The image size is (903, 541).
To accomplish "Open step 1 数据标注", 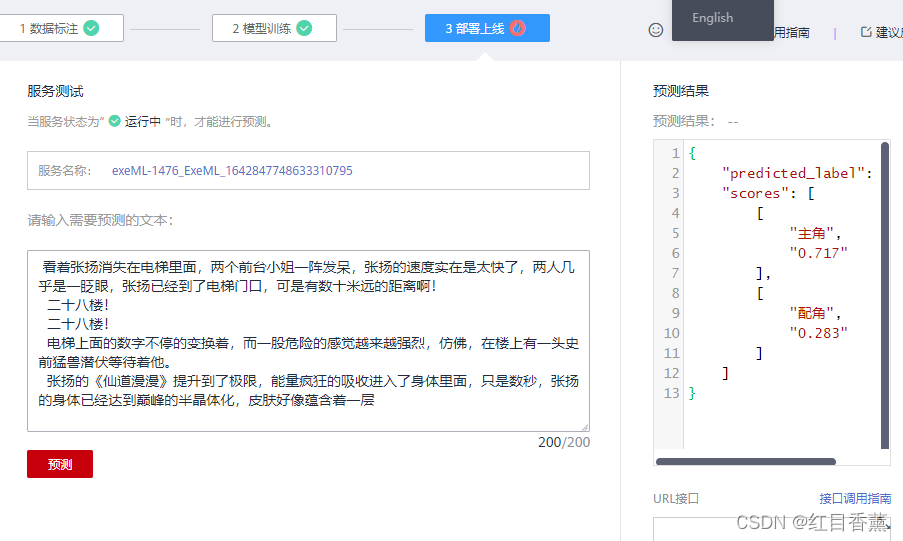I will (62, 28).
